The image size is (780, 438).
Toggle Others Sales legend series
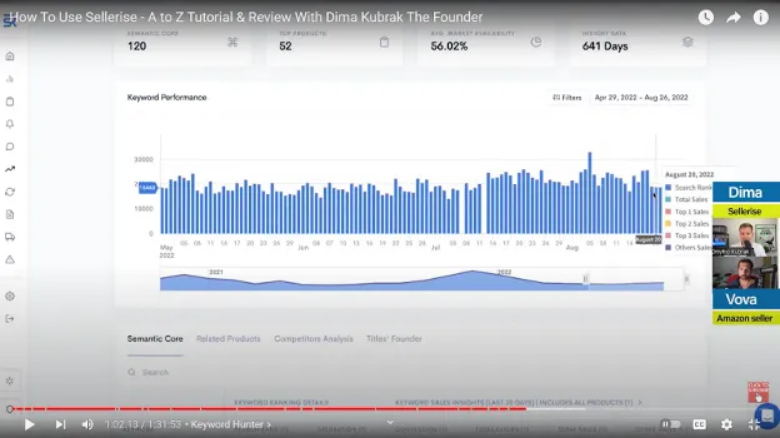[x=689, y=248]
